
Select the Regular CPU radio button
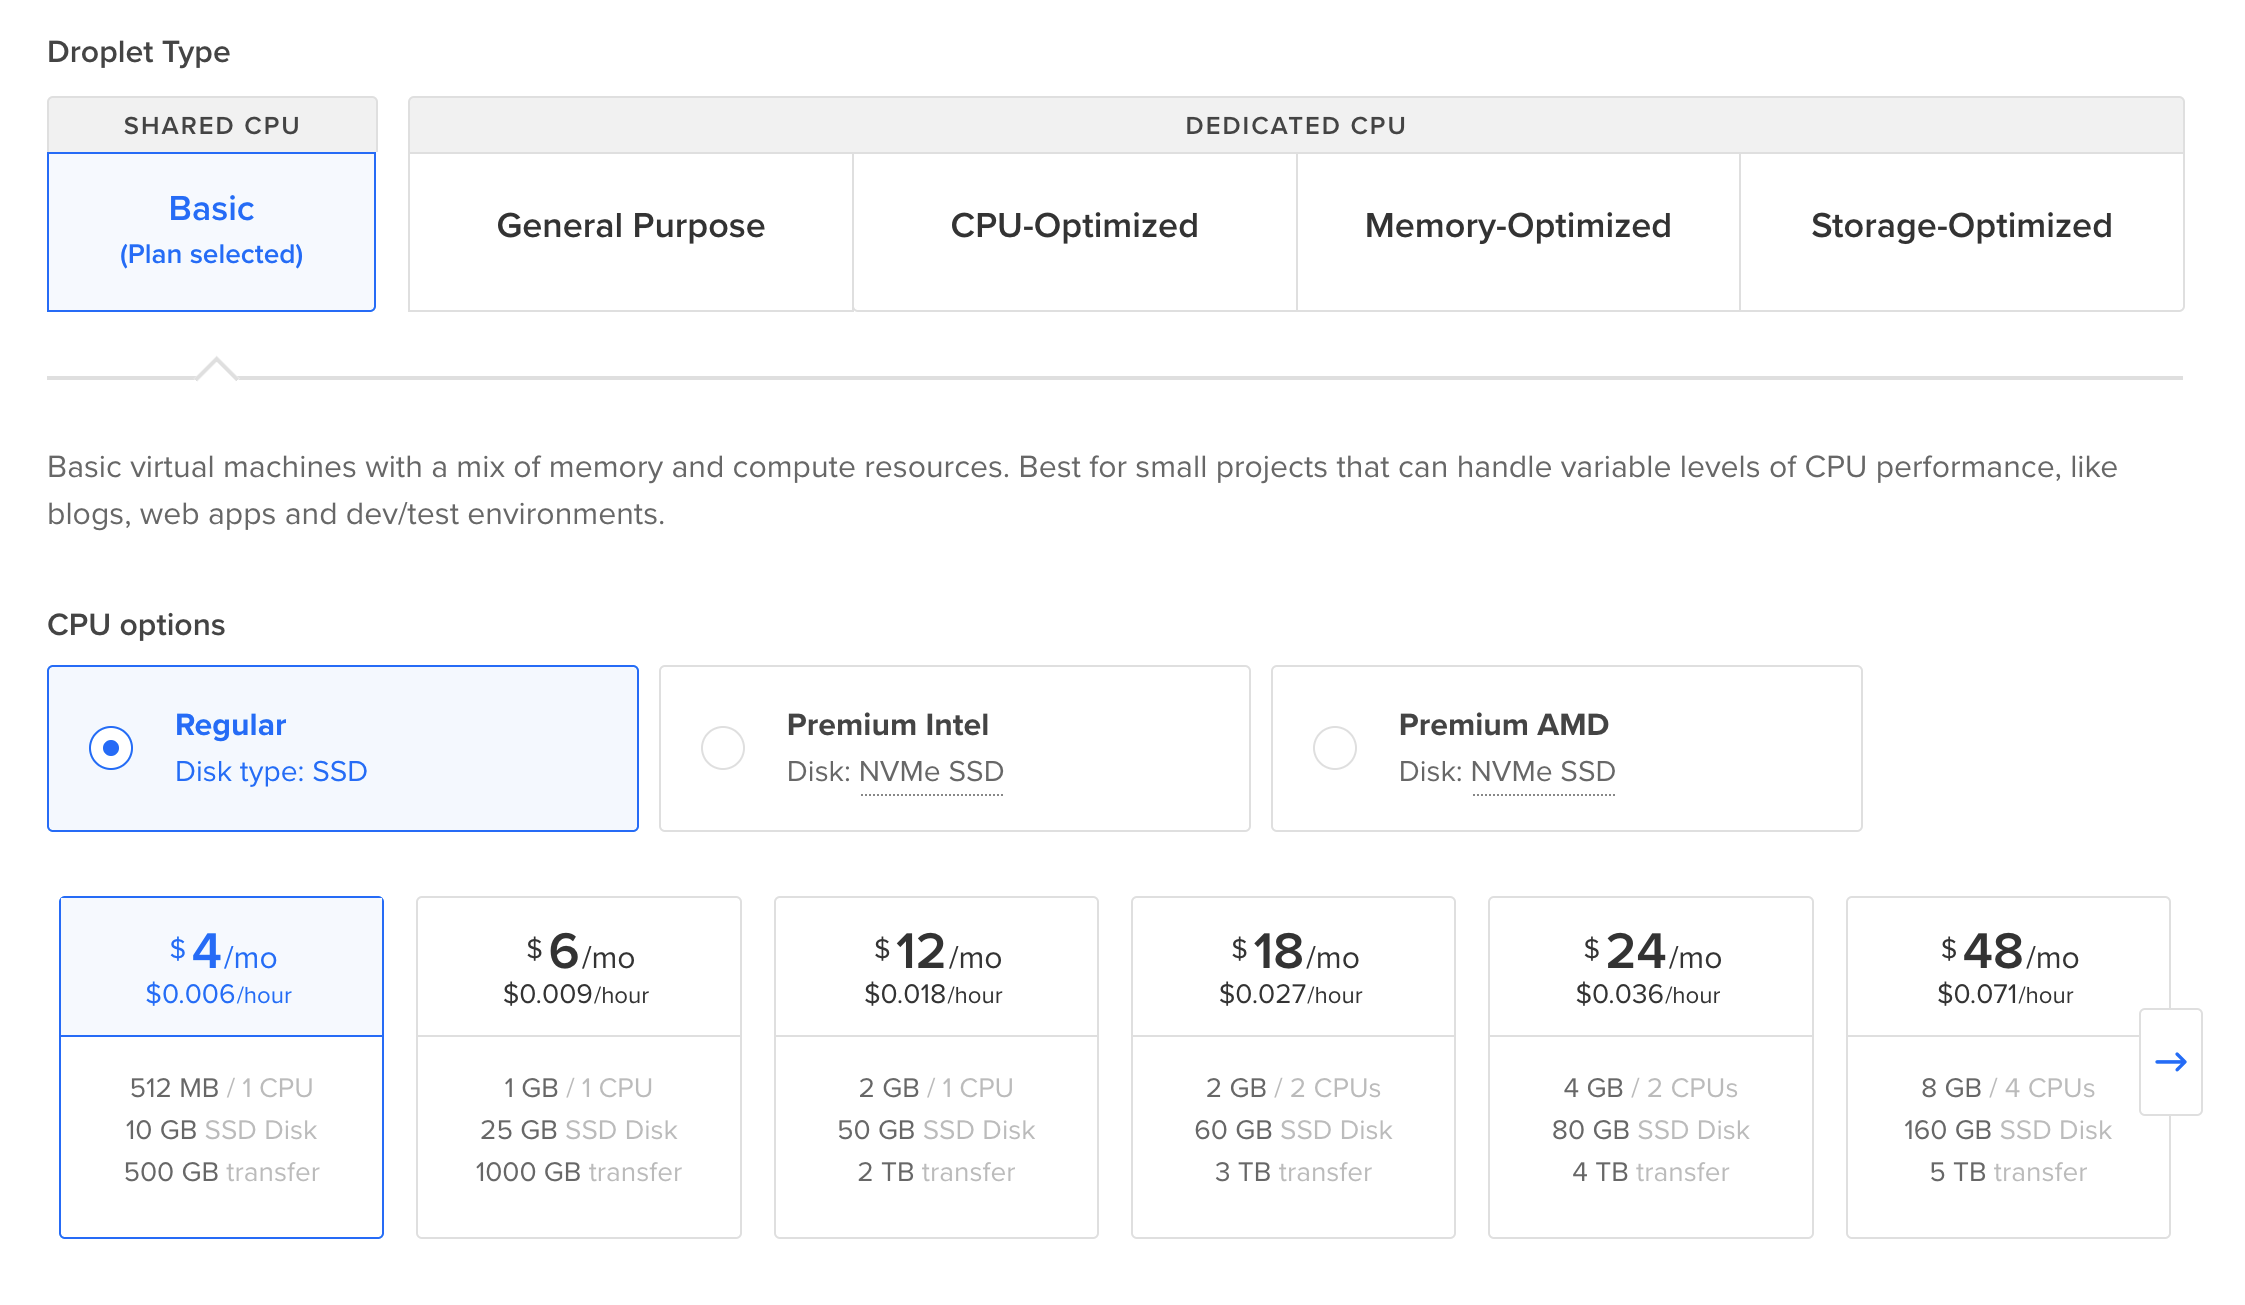(x=111, y=748)
